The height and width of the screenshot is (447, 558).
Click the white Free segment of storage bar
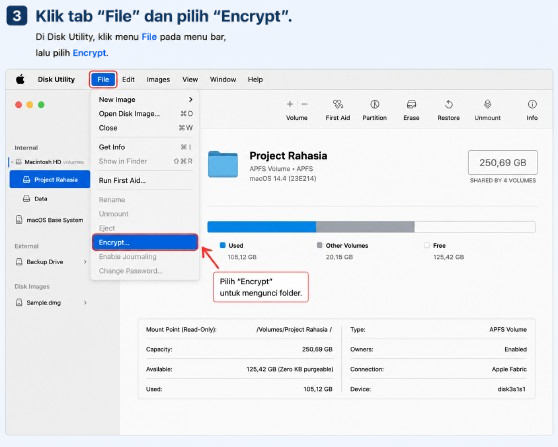pos(475,227)
